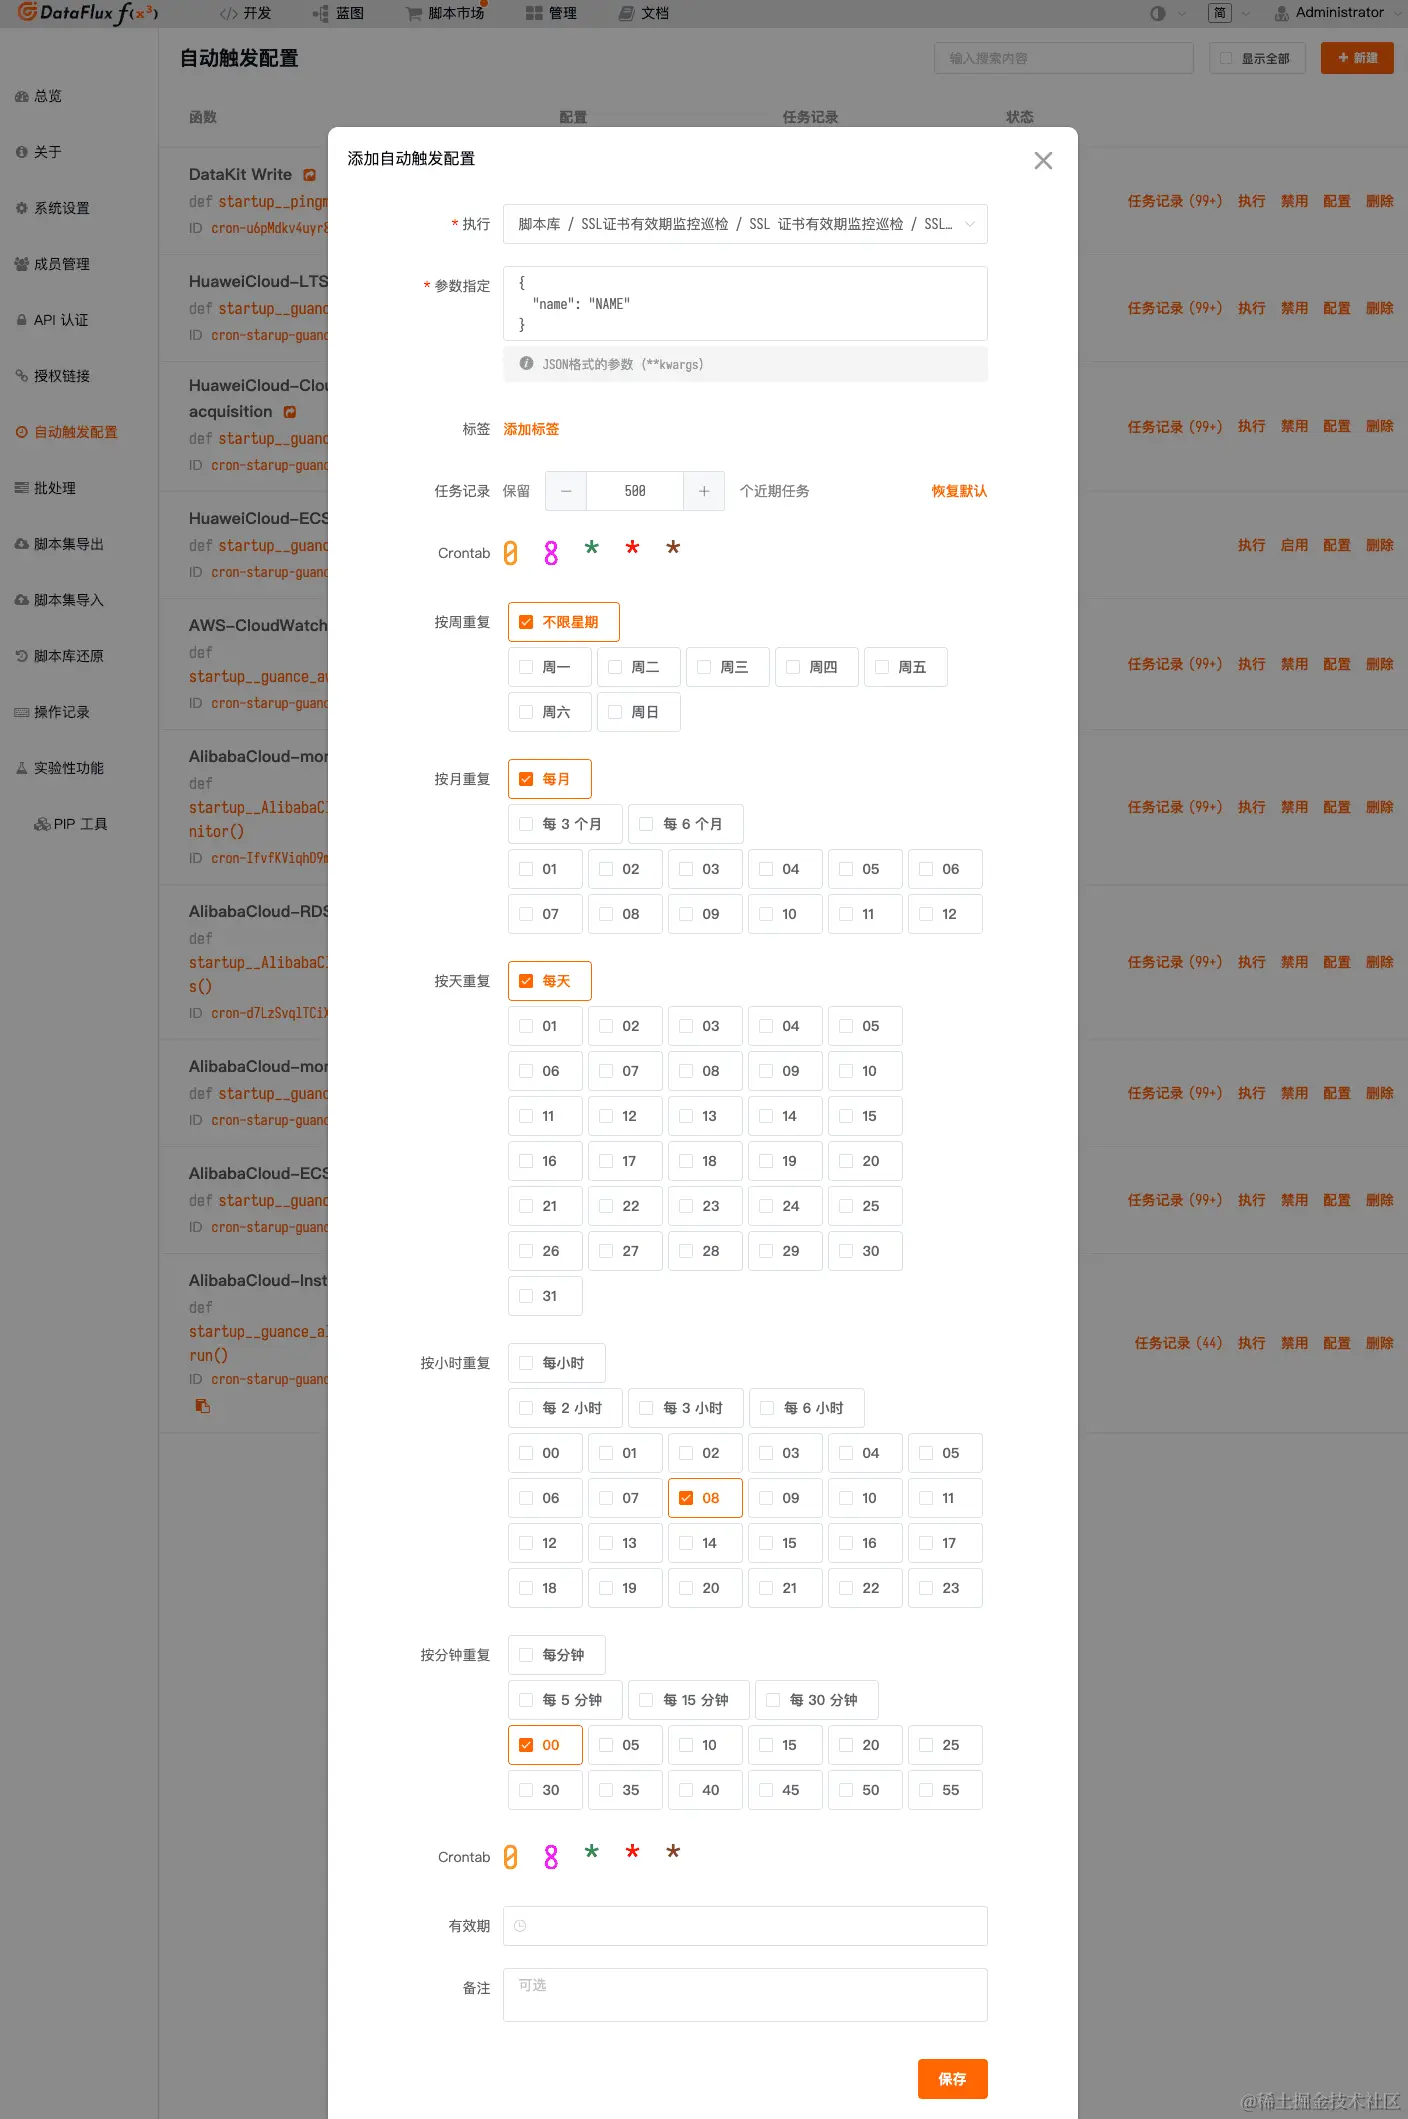The image size is (1408, 2119).
Task: Check the 每分钟 checkbox
Action: 557,1655
